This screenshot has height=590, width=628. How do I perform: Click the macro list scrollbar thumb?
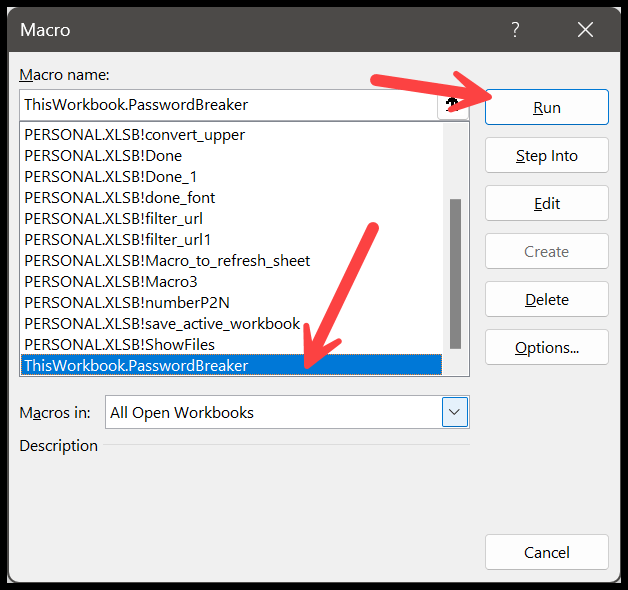[x=455, y=274]
